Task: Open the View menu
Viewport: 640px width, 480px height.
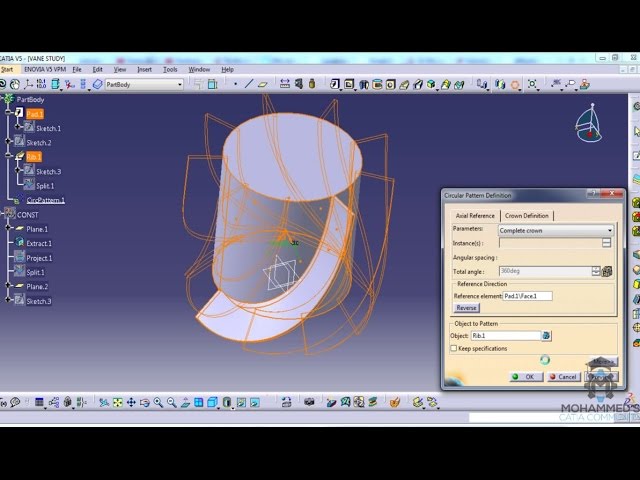Action: pyautogui.click(x=120, y=70)
